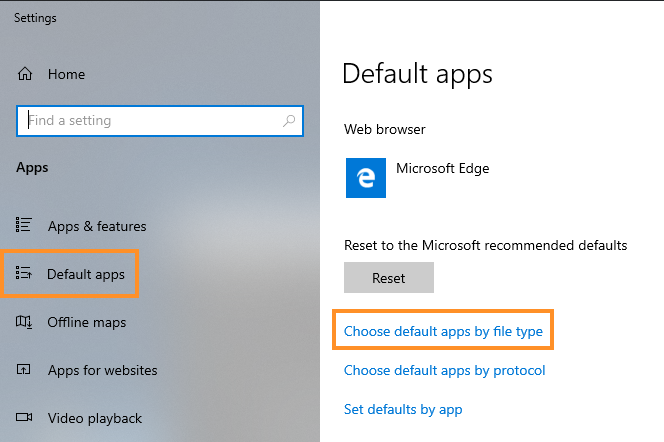Change web browser from Microsoft Edge

pyautogui.click(x=418, y=178)
